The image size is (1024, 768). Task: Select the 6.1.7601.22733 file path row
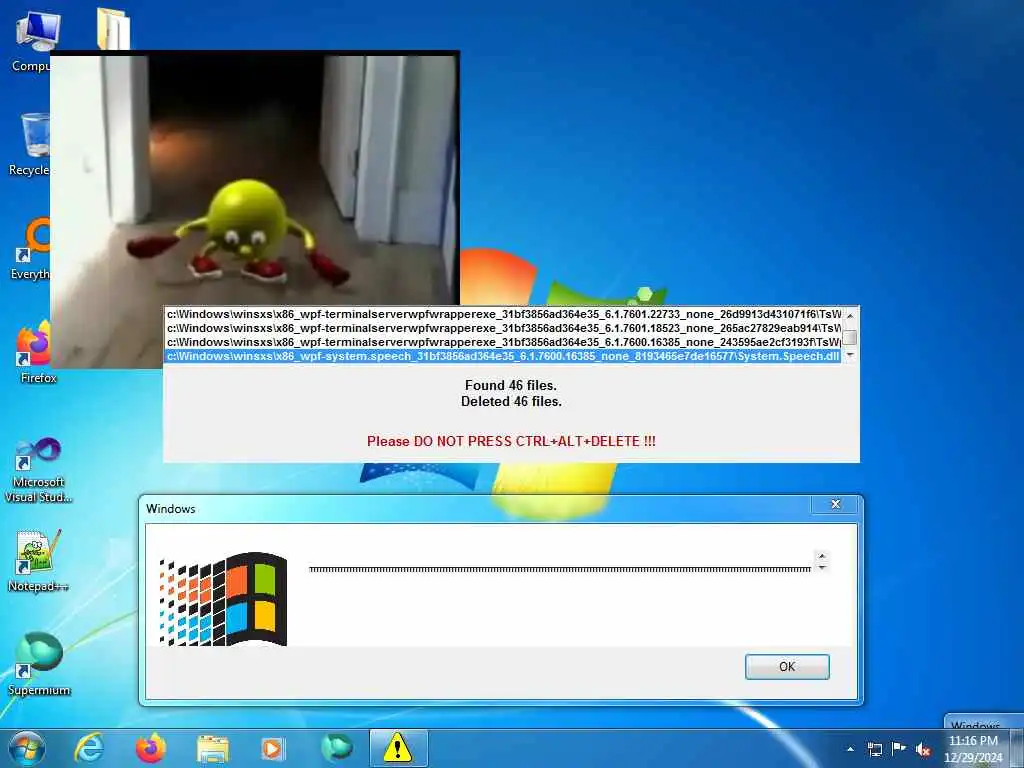pos(503,314)
